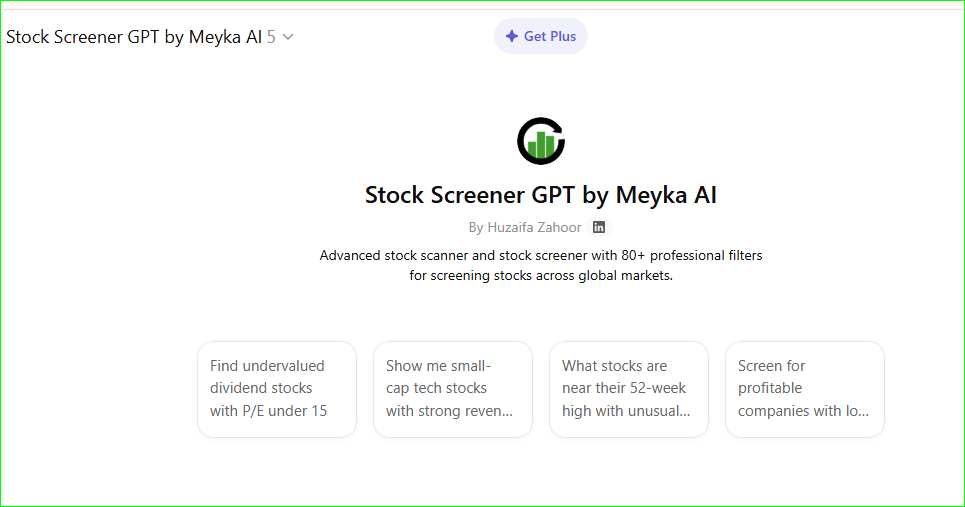965x507 pixels.
Task: Click "near their 52-week" text in third card
Action: click(624, 388)
